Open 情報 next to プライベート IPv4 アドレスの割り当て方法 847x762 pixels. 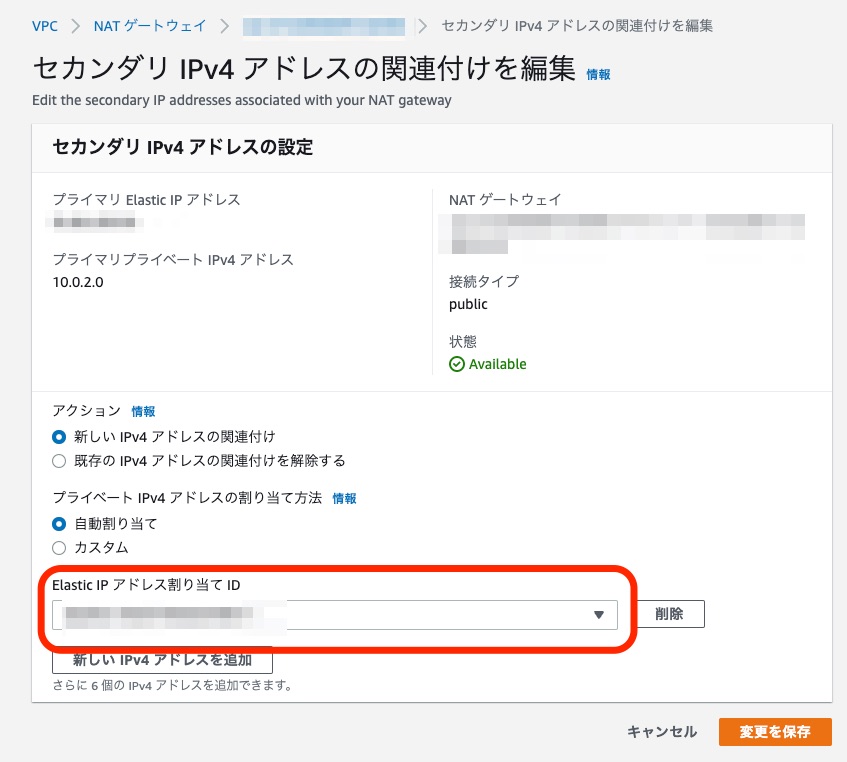pyautogui.click(x=343, y=498)
